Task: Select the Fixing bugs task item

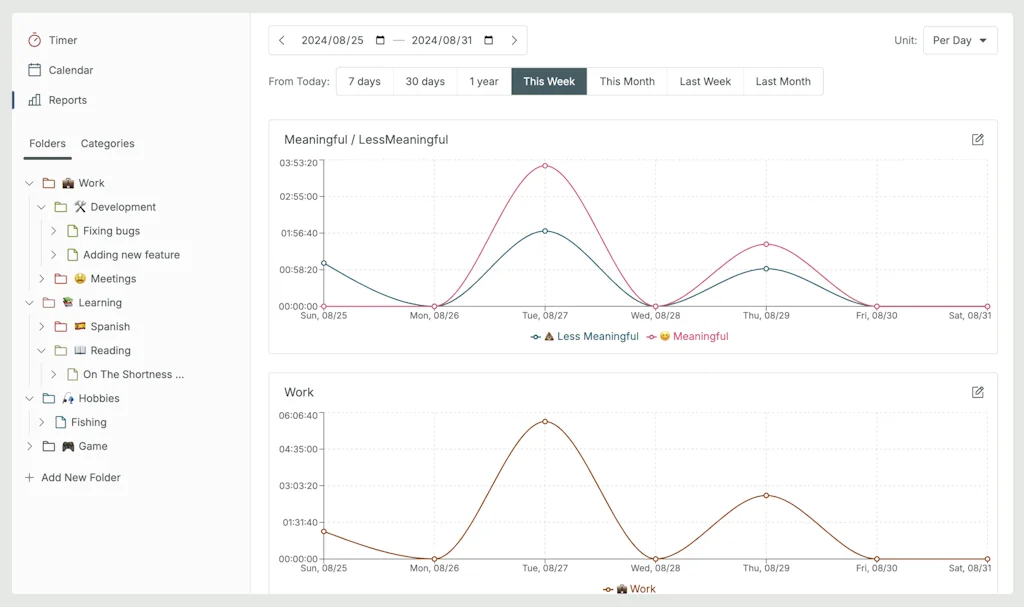Action: pyautogui.click(x=111, y=231)
